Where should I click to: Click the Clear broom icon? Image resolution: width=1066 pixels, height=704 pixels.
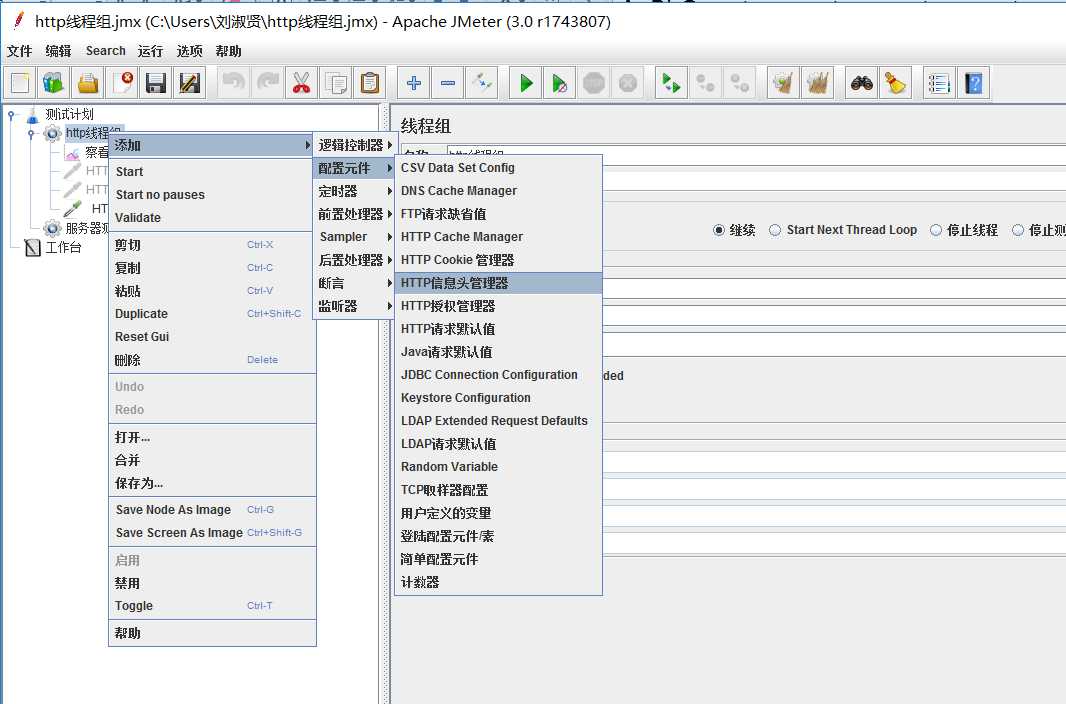click(x=783, y=84)
